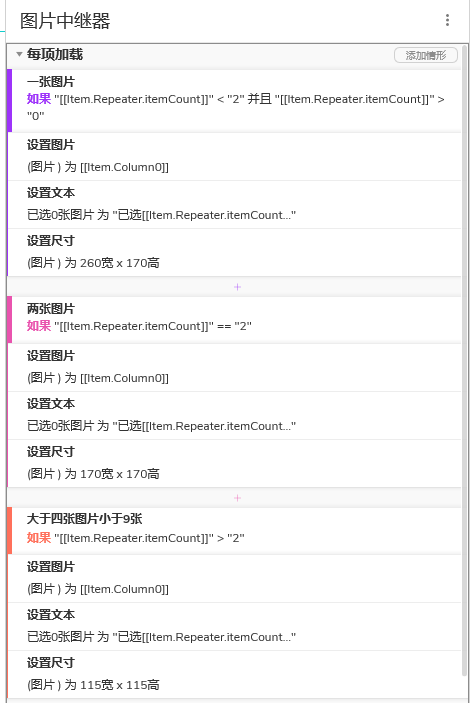
Task: Click the purple 如果 condition in 一张图片
Action: point(39,99)
